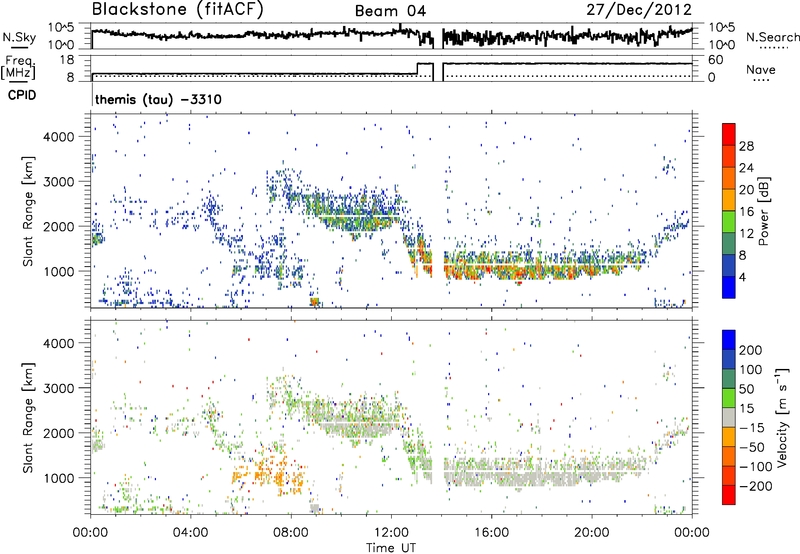Screen dimensions: 800x554
Task: Click the frequency step-up line near 13:00
Action: [x=417, y=69]
